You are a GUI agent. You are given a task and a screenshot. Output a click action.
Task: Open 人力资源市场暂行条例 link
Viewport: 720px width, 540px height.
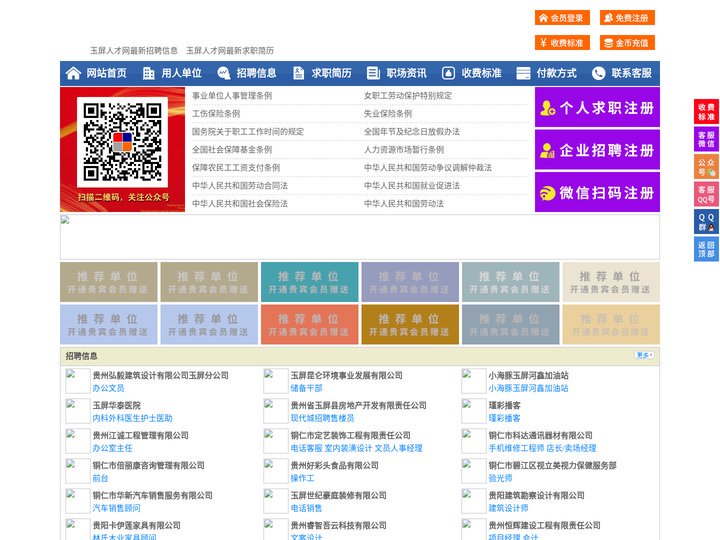tap(404, 150)
